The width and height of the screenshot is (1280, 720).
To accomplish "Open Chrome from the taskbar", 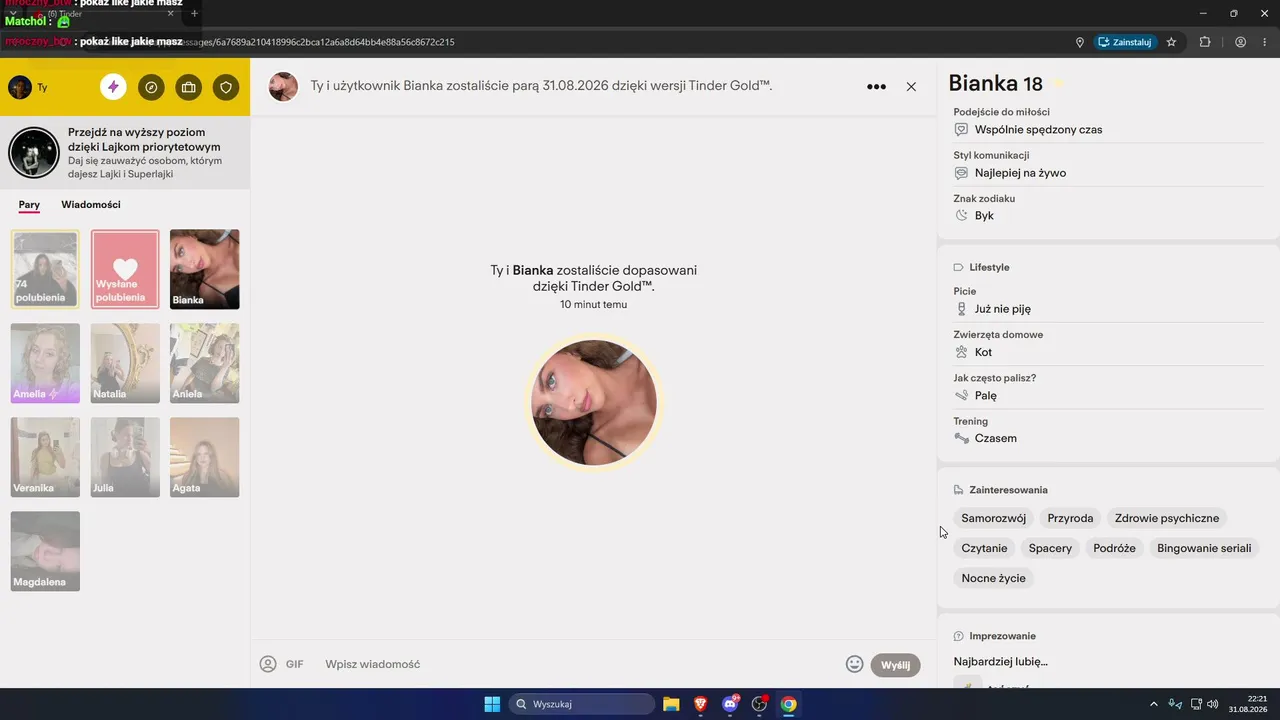I will [x=789, y=704].
